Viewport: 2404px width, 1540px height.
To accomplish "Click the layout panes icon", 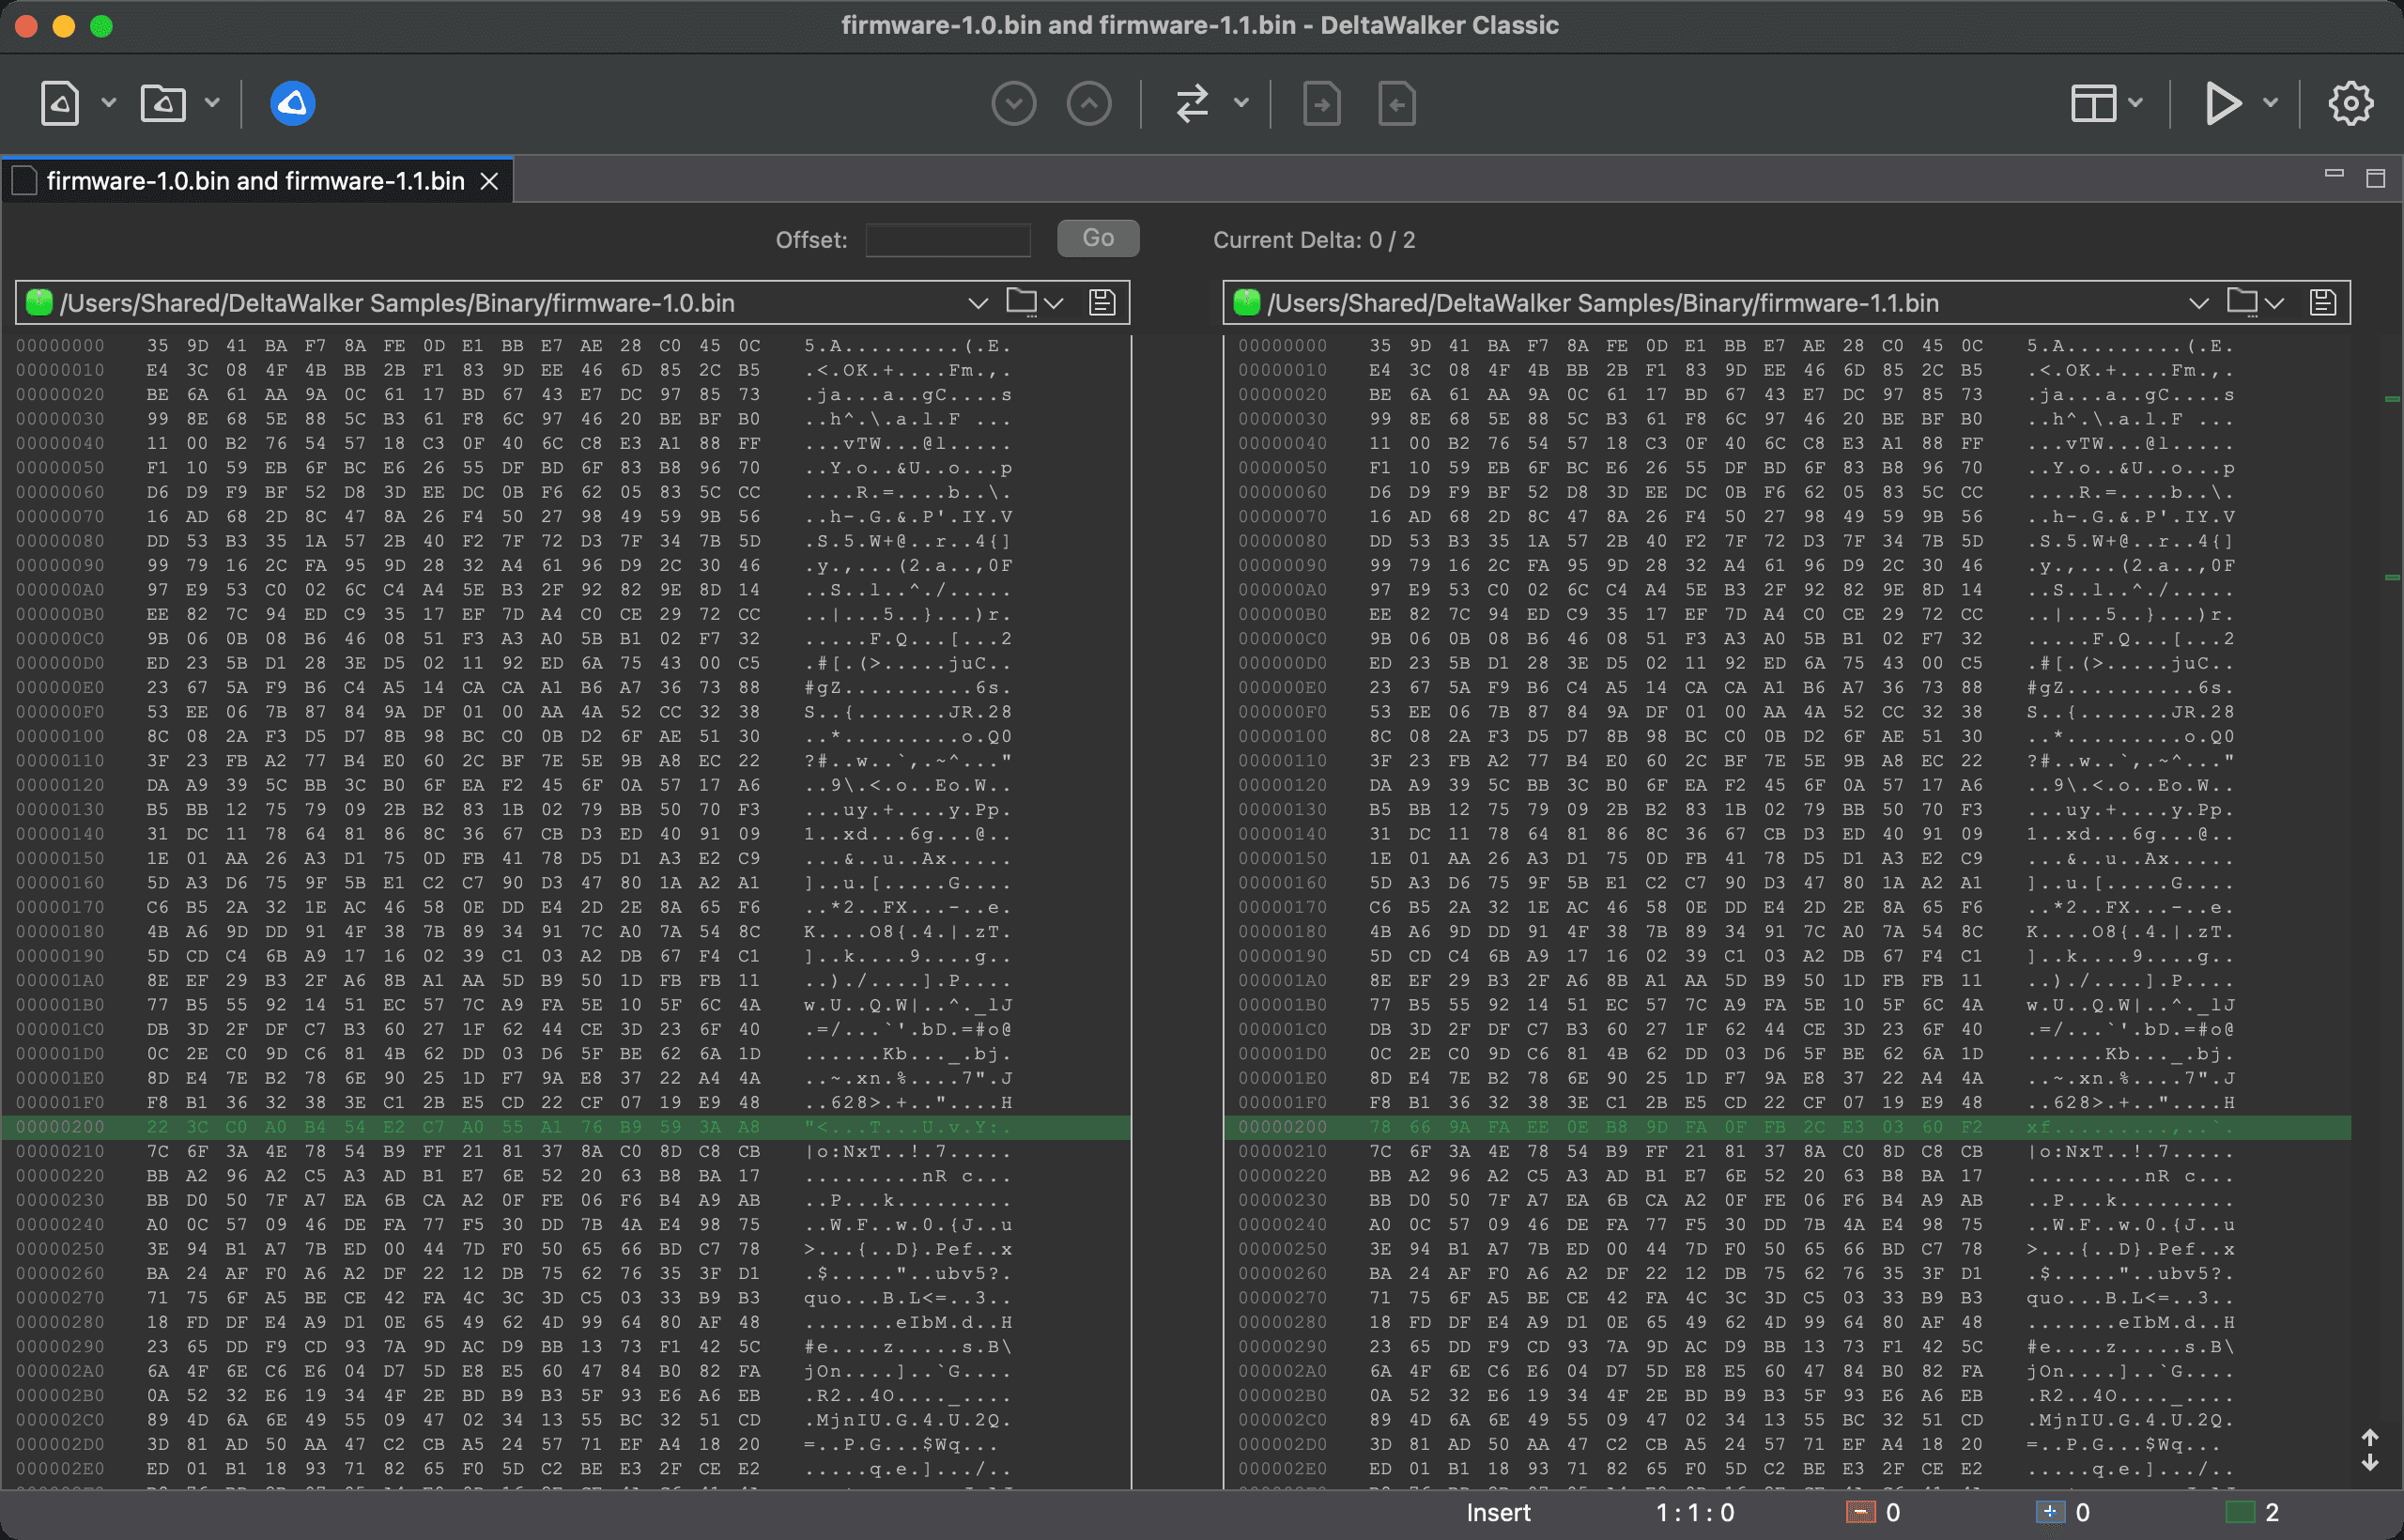I will pyautogui.click(x=2093, y=103).
